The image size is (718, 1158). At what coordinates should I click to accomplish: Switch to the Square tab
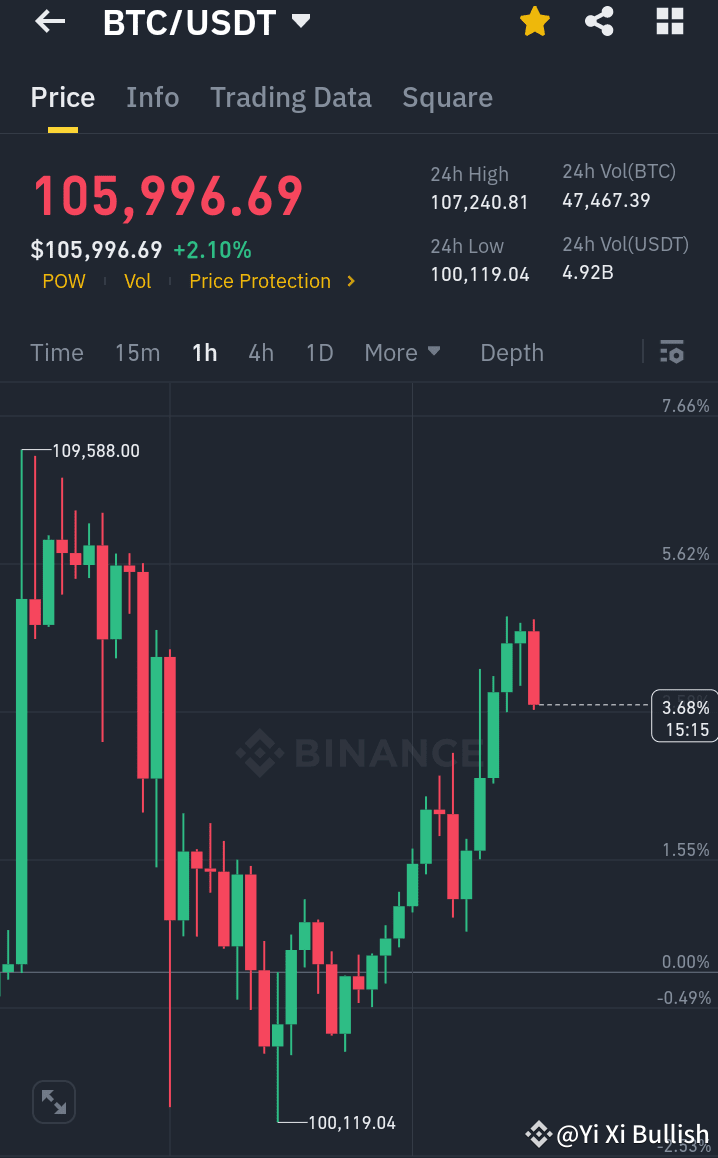coord(447,97)
